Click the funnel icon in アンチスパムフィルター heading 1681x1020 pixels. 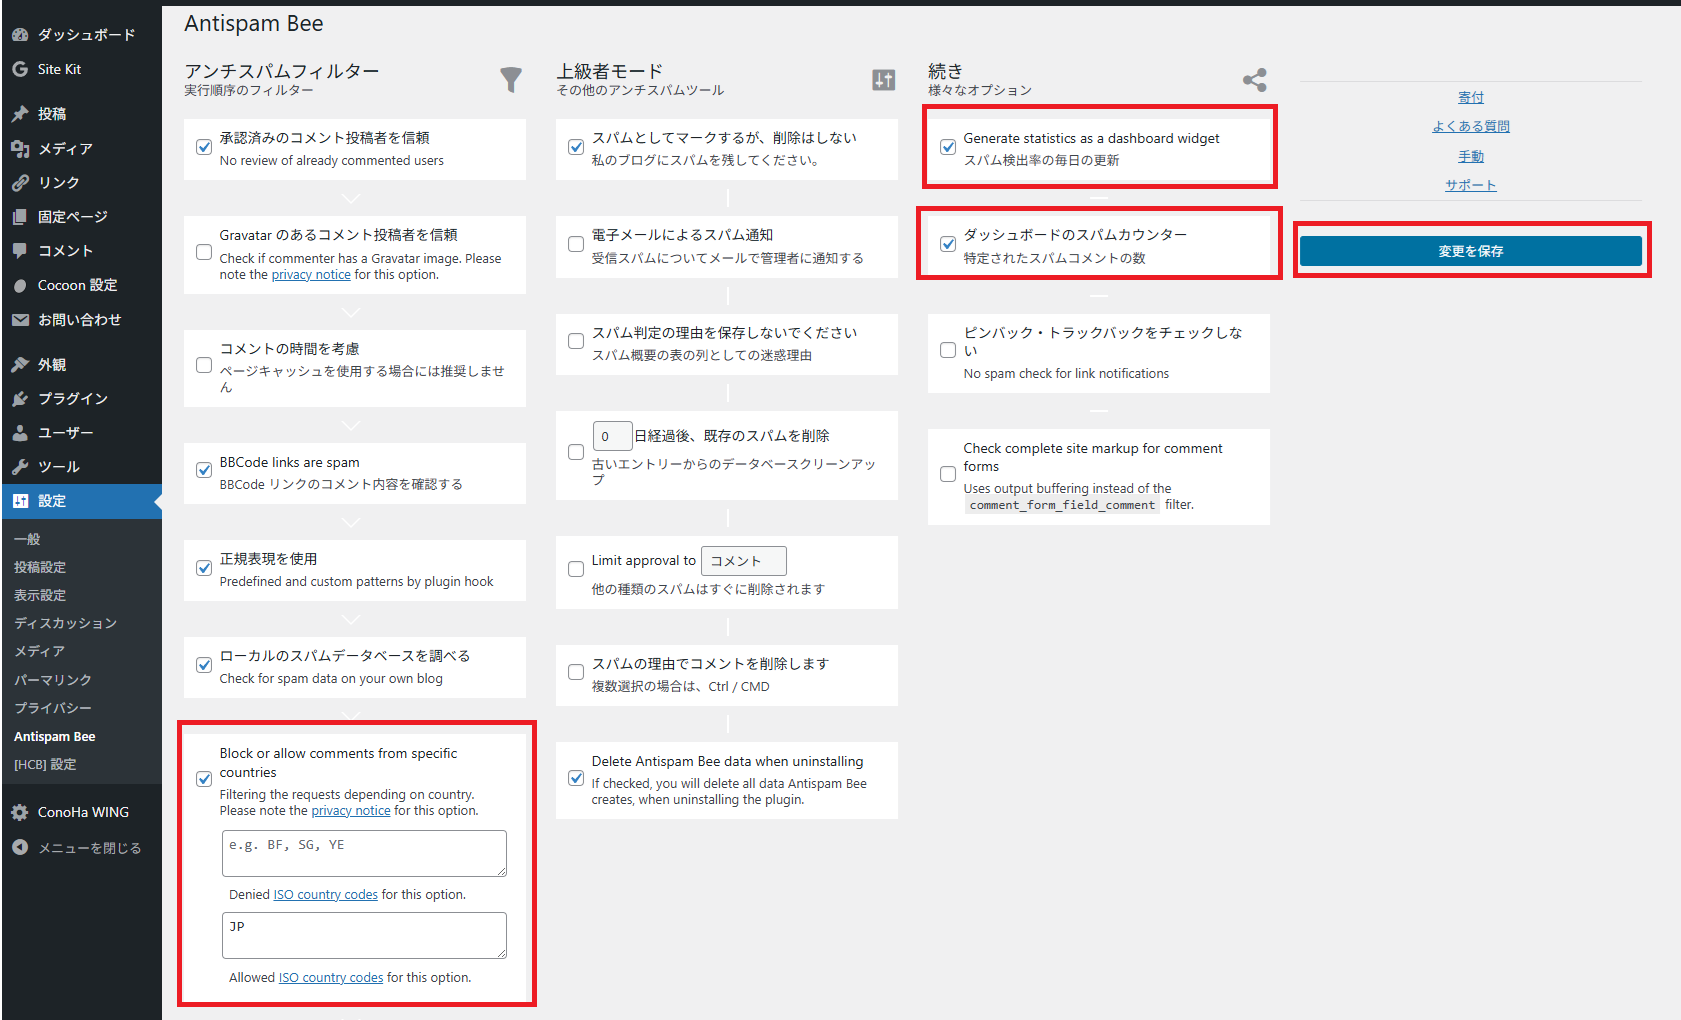click(511, 79)
